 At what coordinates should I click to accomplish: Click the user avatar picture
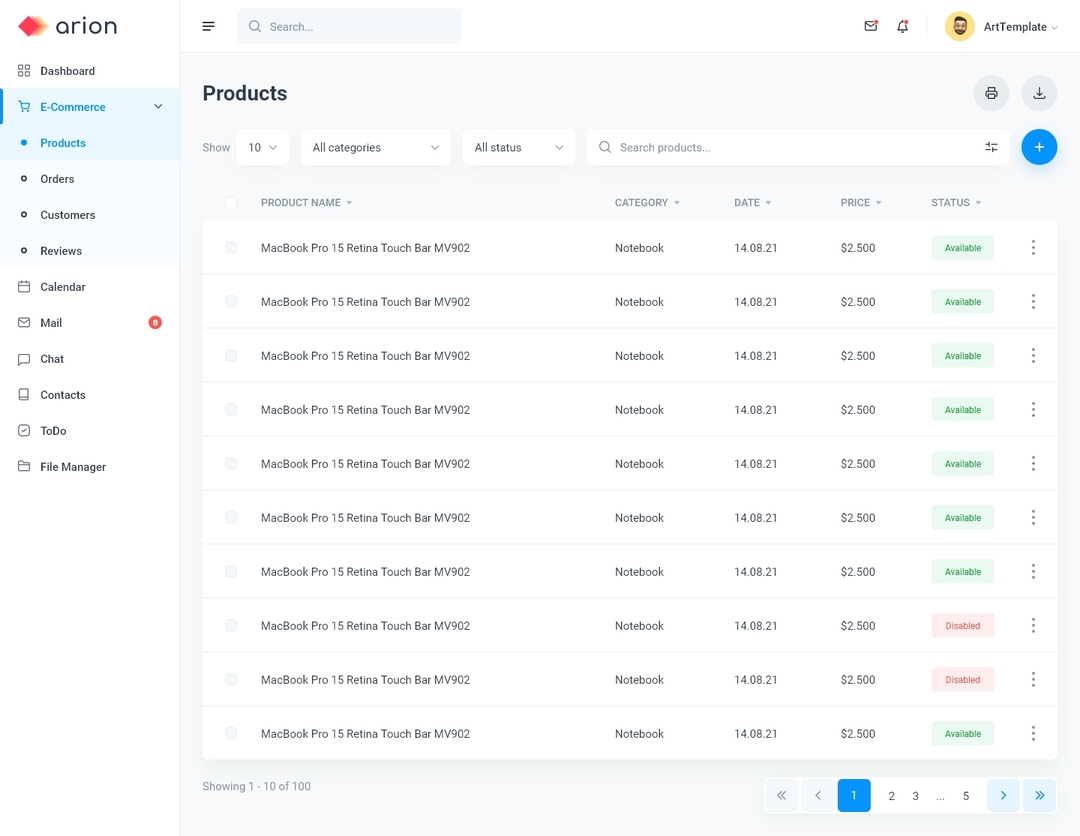pos(959,26)
